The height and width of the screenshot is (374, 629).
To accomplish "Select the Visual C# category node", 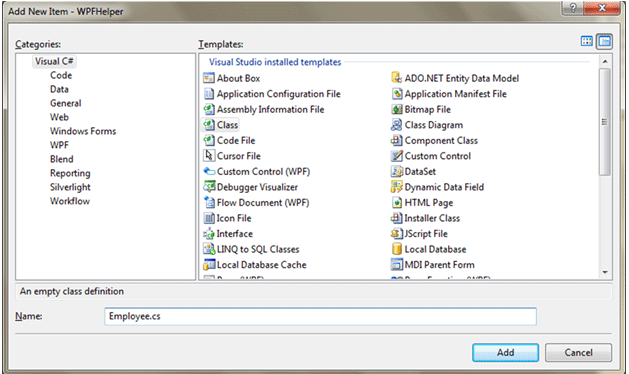I will (x=54, y=61).
